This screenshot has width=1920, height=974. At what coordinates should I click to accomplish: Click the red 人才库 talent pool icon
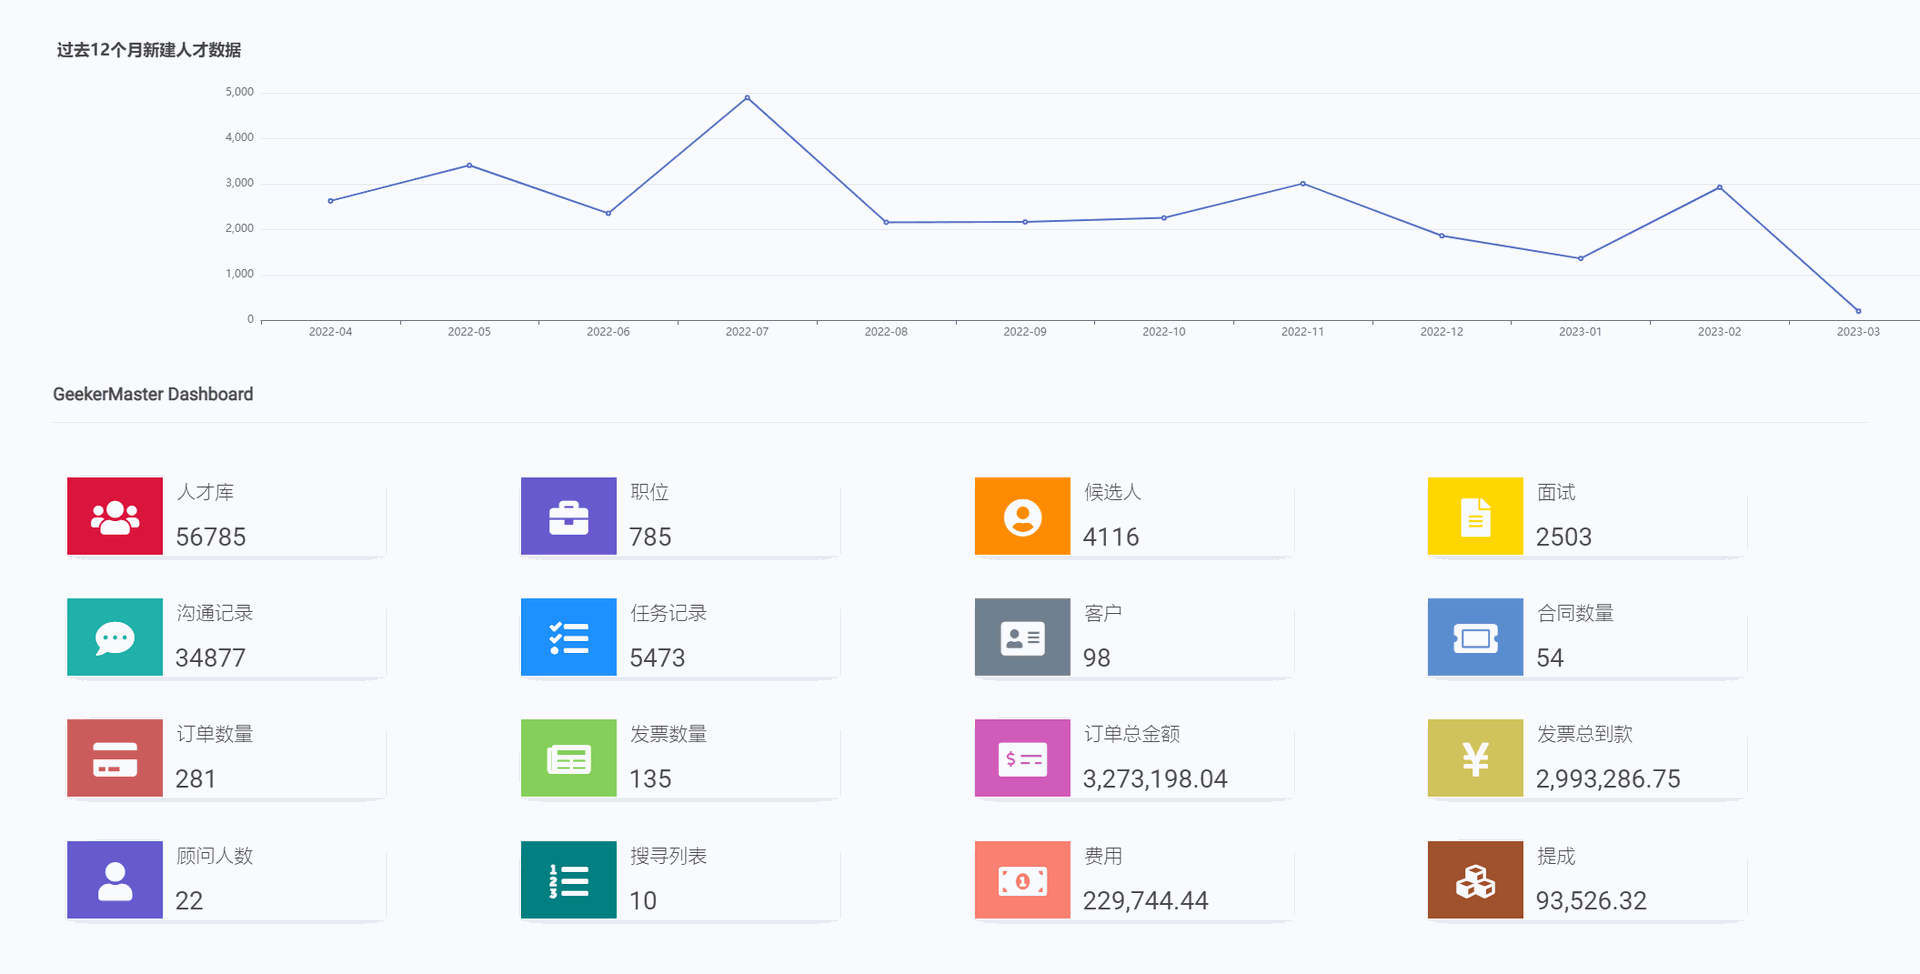(x=115, y=517)
